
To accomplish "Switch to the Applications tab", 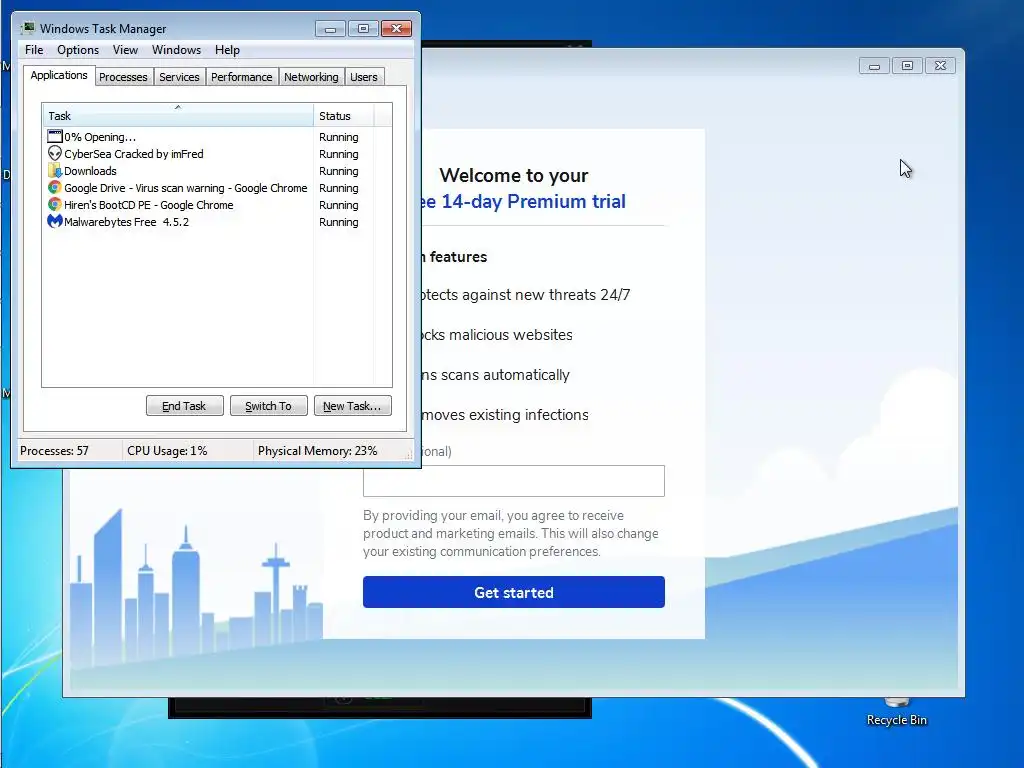I will coord(59,75).
